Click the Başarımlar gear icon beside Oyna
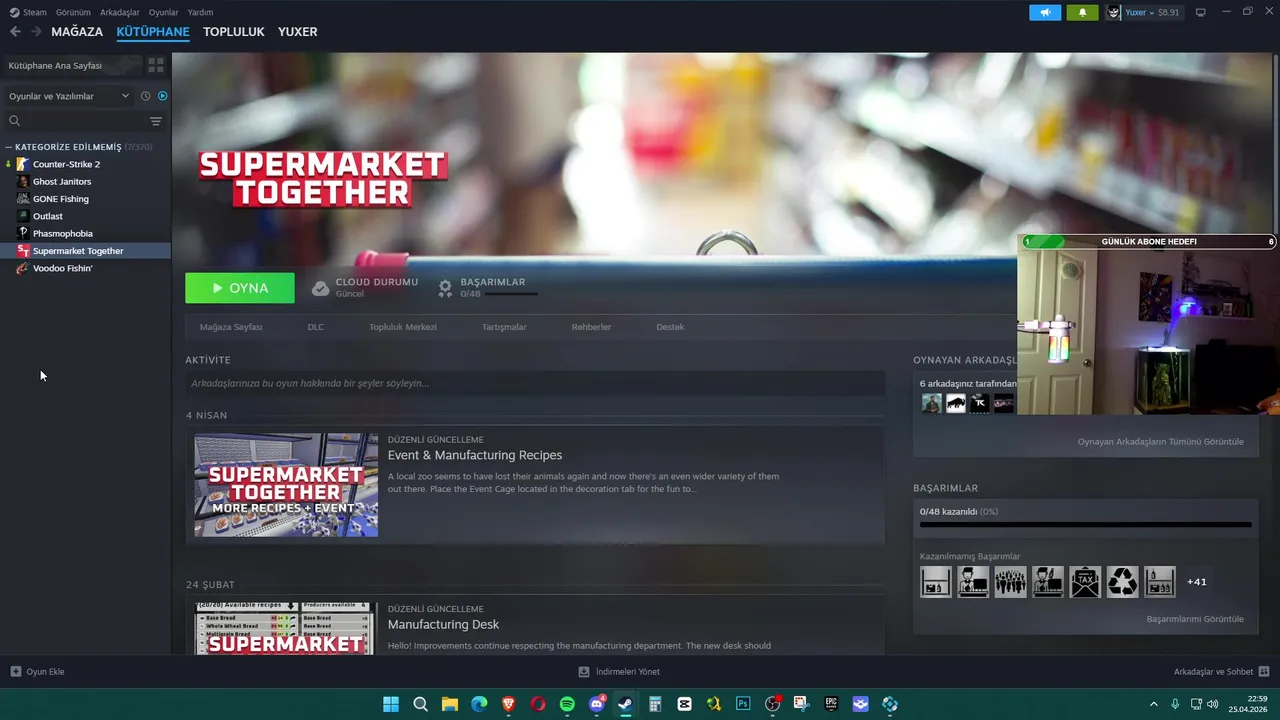 pos(445,288)
